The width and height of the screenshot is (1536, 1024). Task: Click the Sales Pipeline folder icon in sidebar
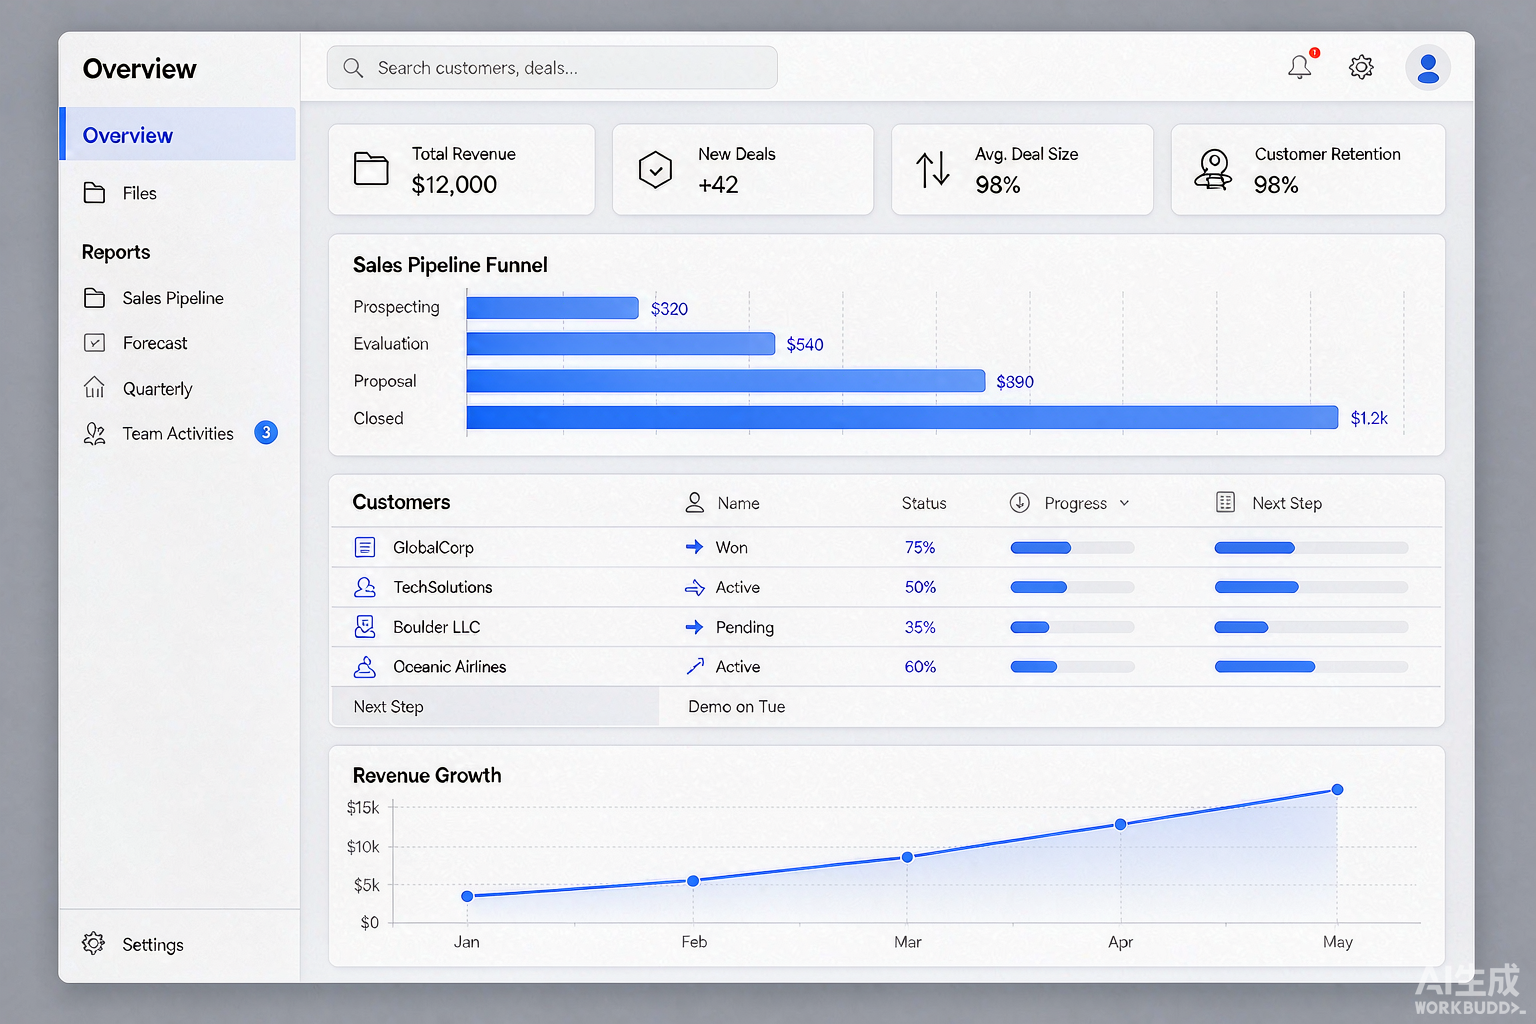point(95,298)
